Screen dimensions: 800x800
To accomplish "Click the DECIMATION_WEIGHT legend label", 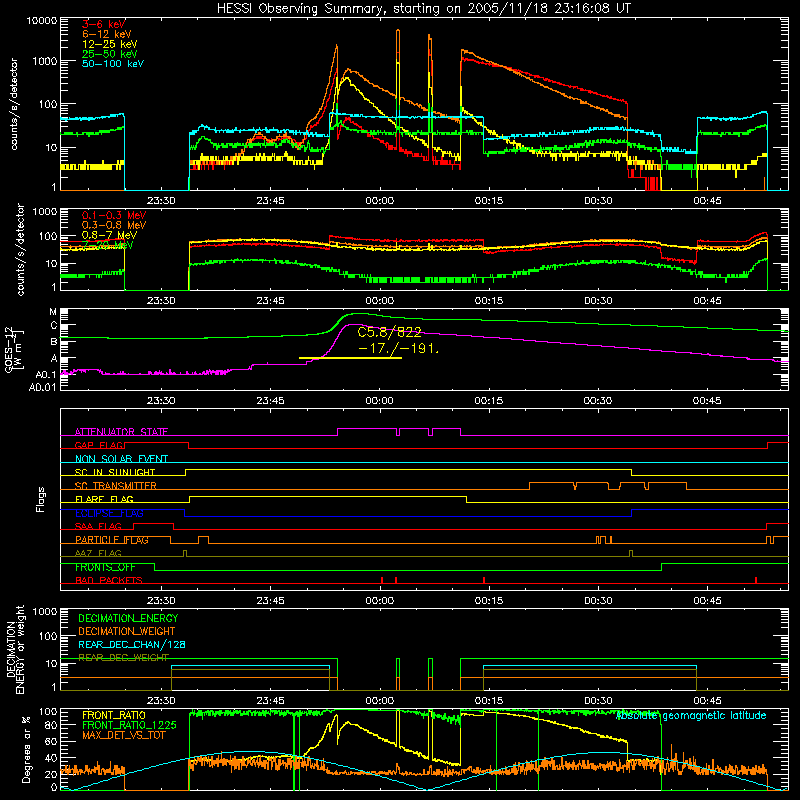I will 127,632.
